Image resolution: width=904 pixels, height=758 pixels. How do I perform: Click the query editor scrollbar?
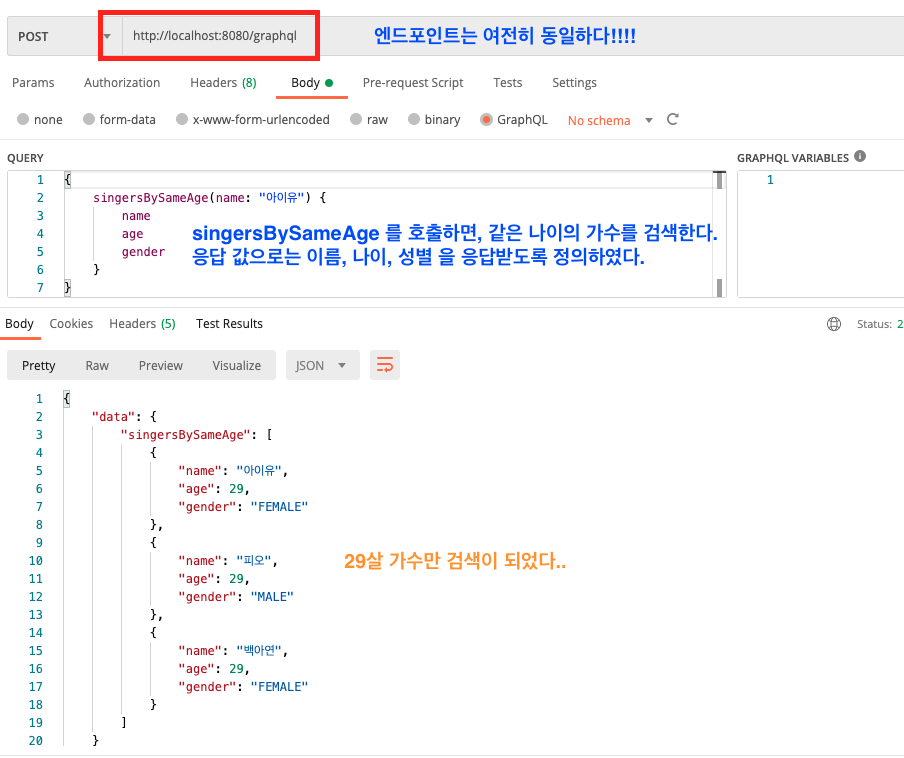(x=719, y=233)
